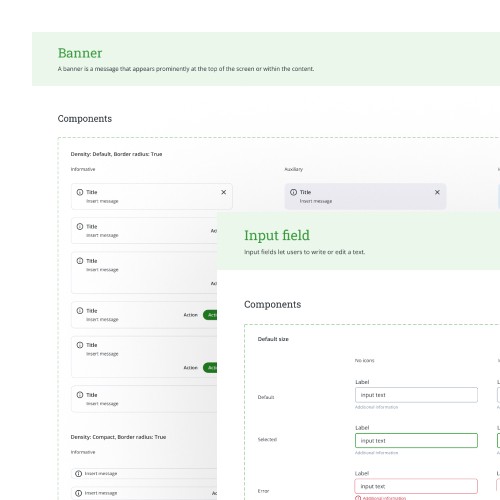Image resolution: width=500 pixels, height=500 pixels.
Task: Click the 'Default' row label beside the input
Action: coord(266,397)
